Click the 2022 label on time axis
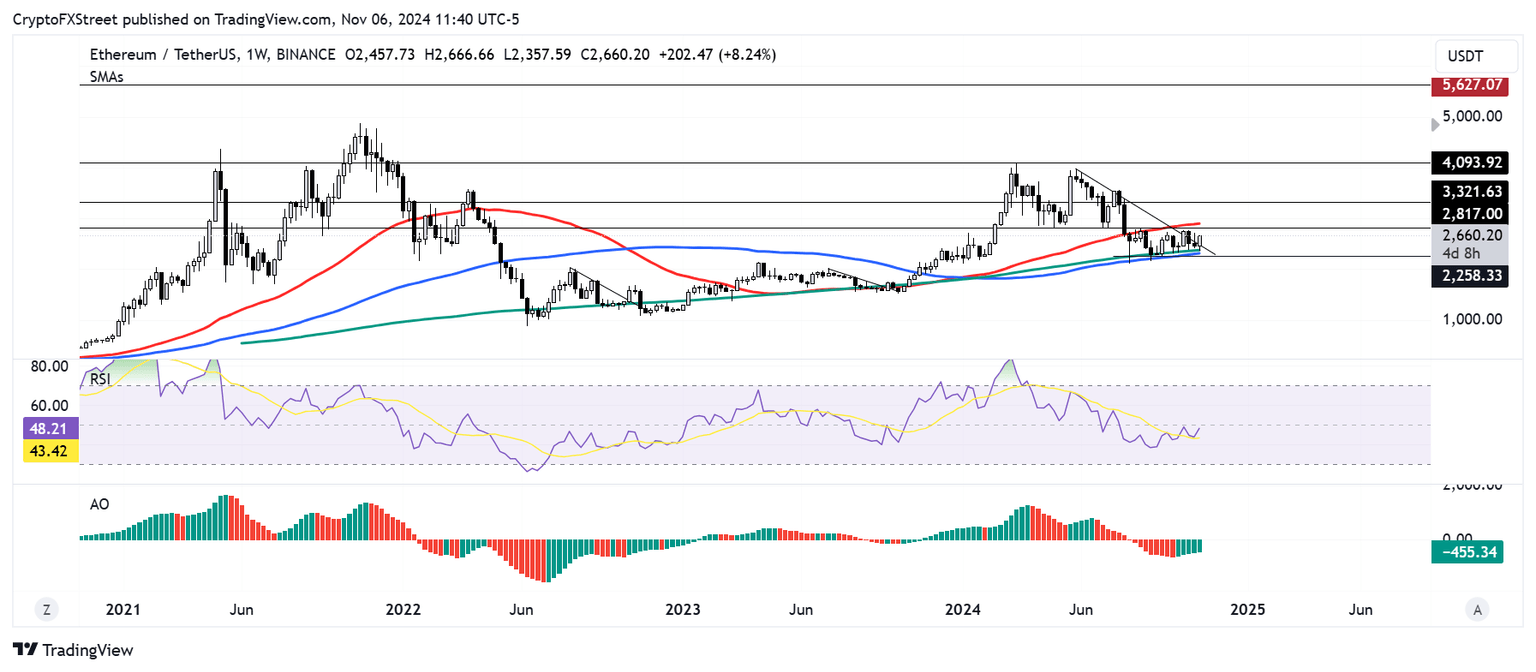Viewport: 1536px width, 672px height. coord(402,609)
